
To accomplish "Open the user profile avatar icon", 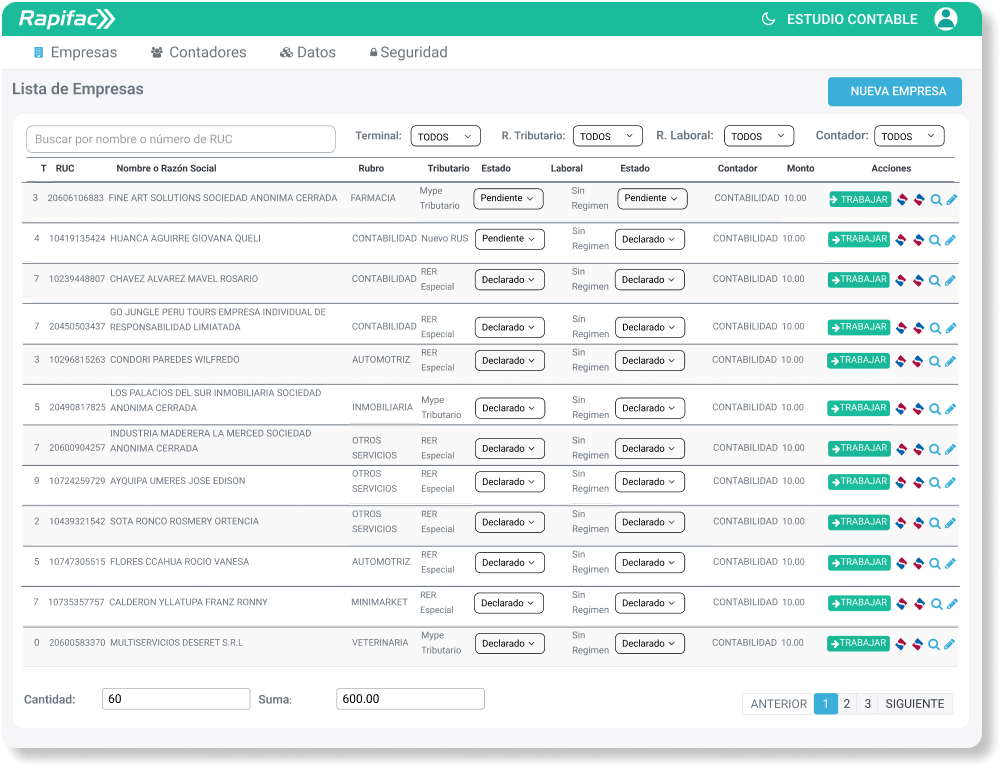I will pyautogui.click(x=945, y=19).
